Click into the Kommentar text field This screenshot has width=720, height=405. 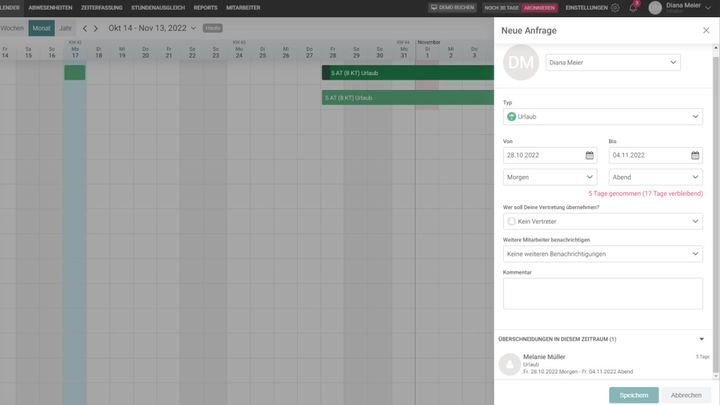pos(602,293)
